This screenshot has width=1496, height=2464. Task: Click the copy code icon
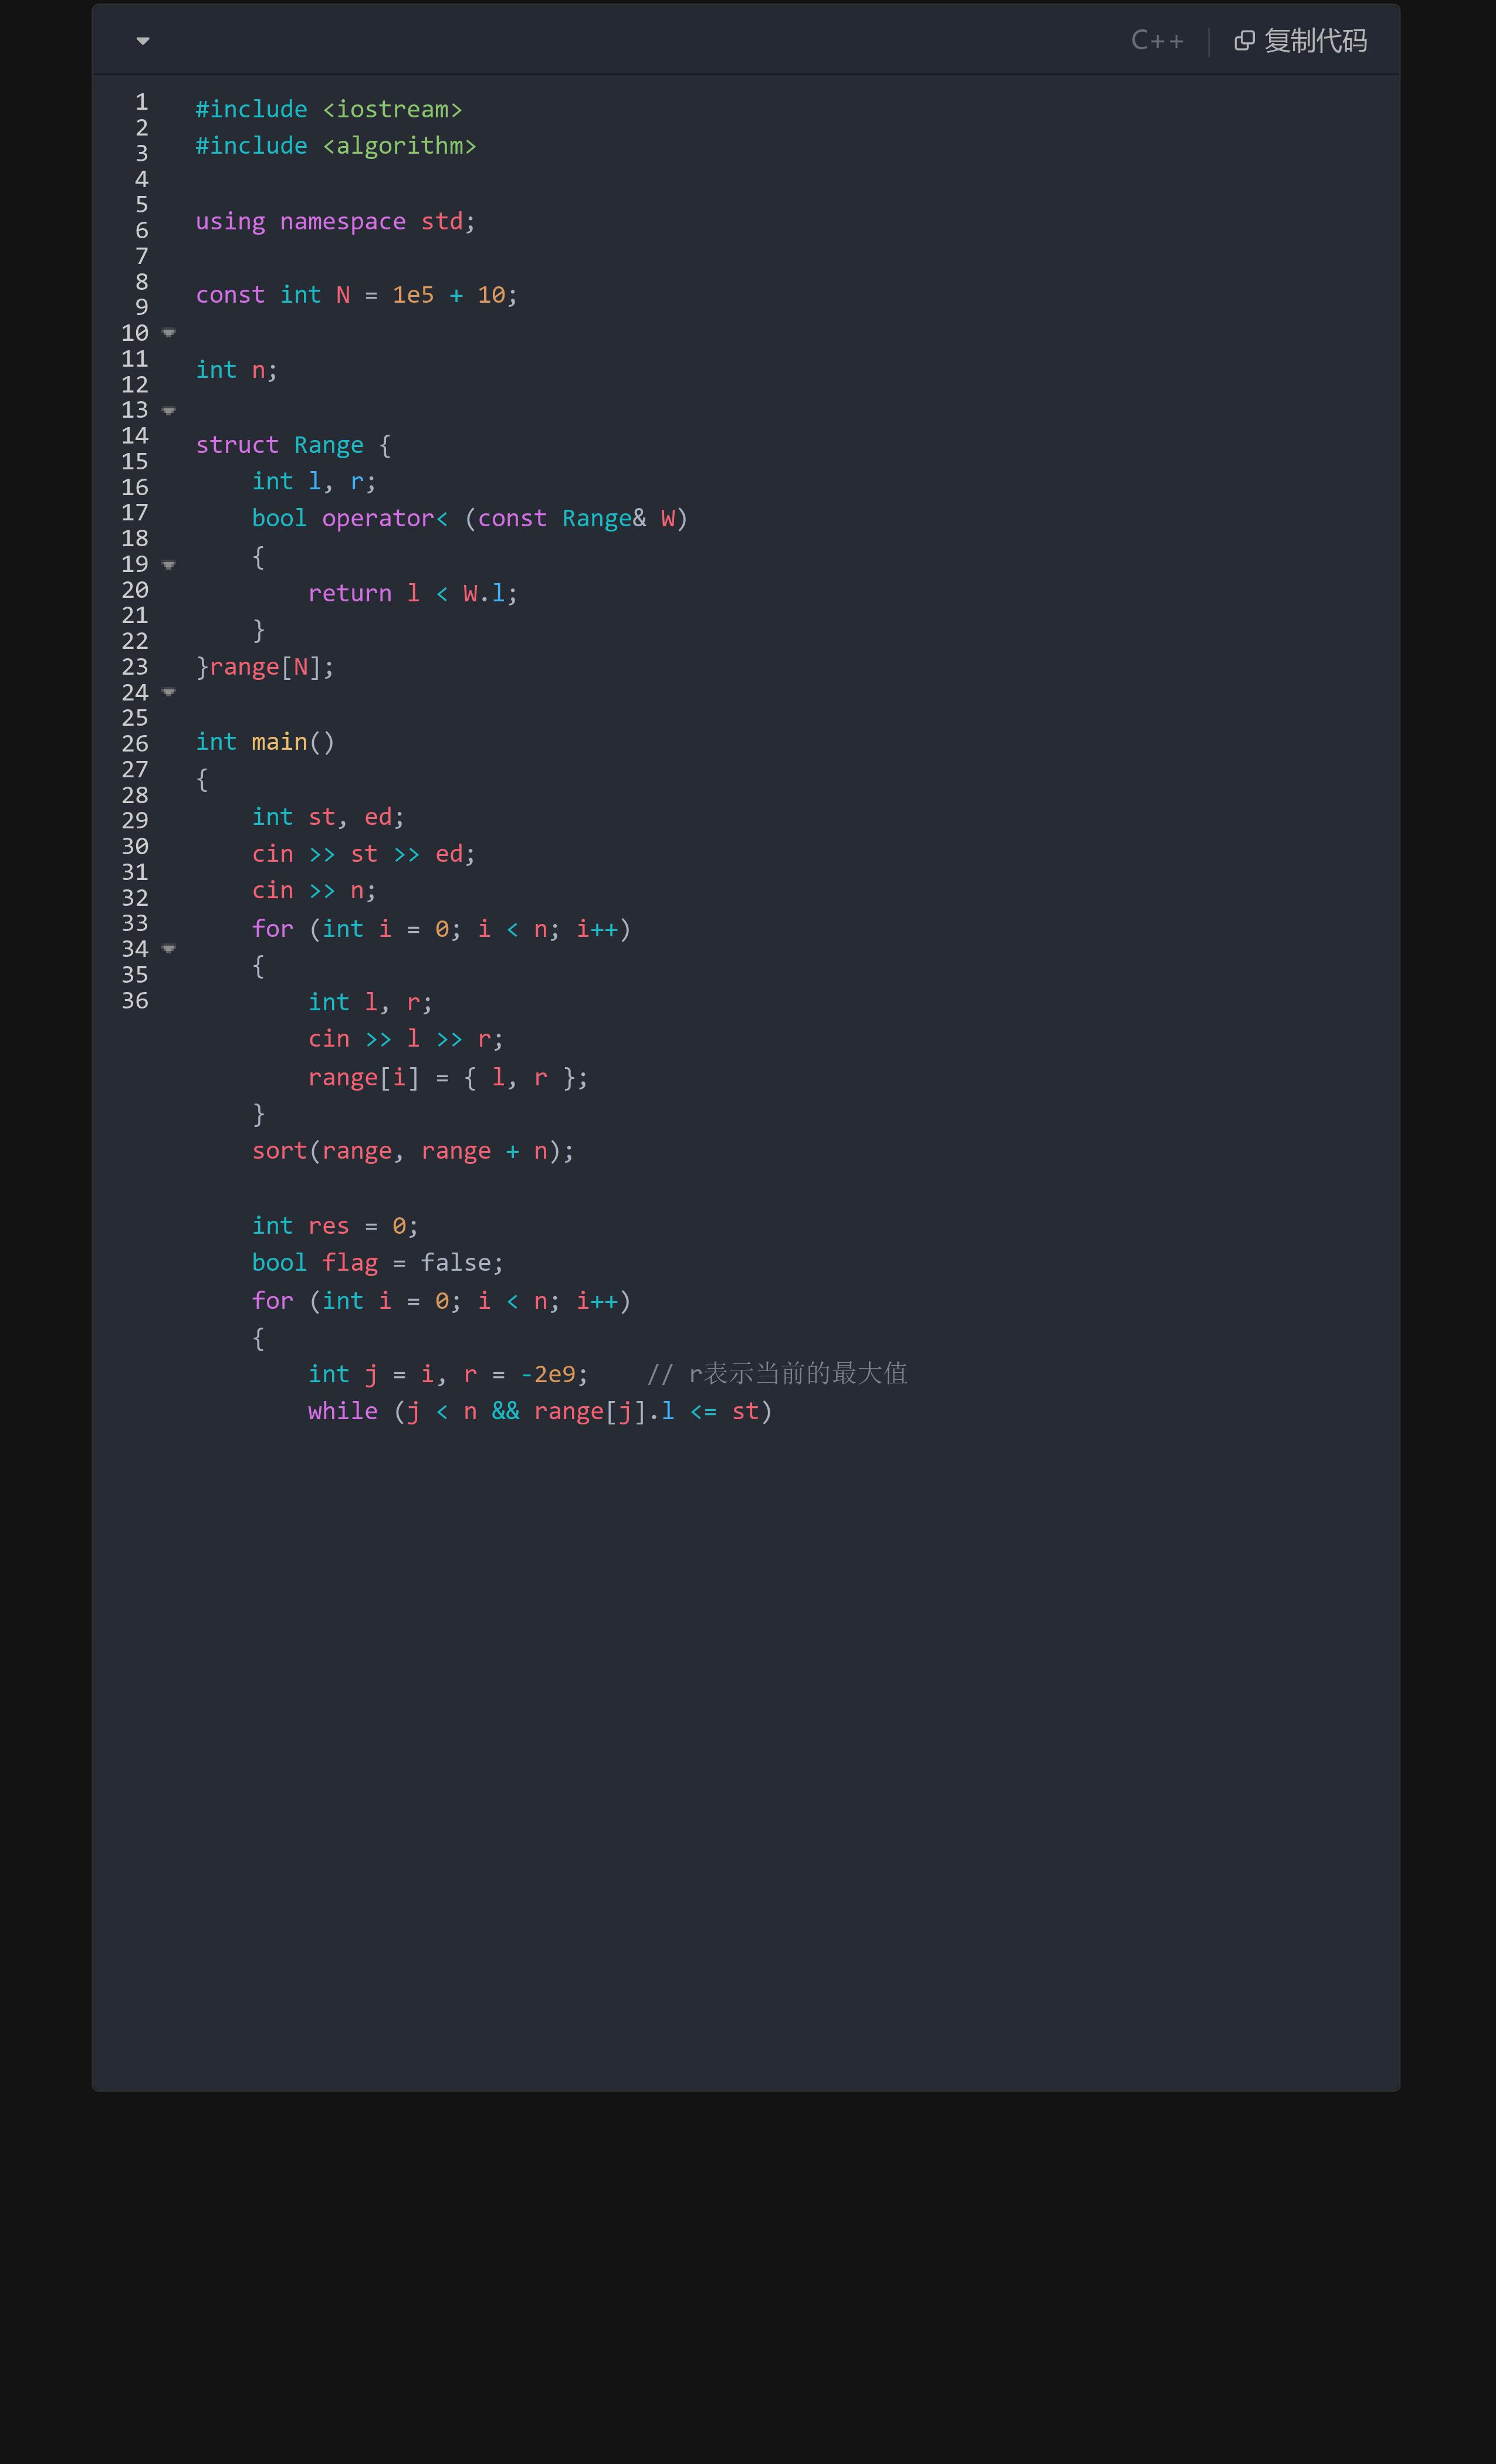pos(1244,41)
